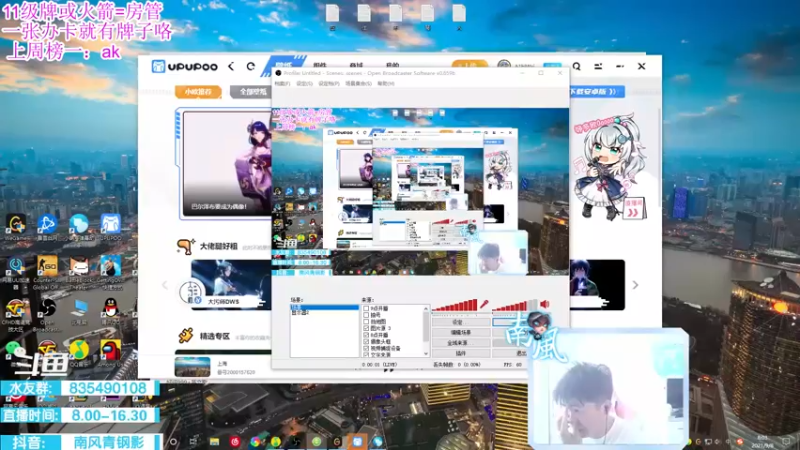Show next upupoo carousel item arrow
800x450 pixels.
coord(635,285)
